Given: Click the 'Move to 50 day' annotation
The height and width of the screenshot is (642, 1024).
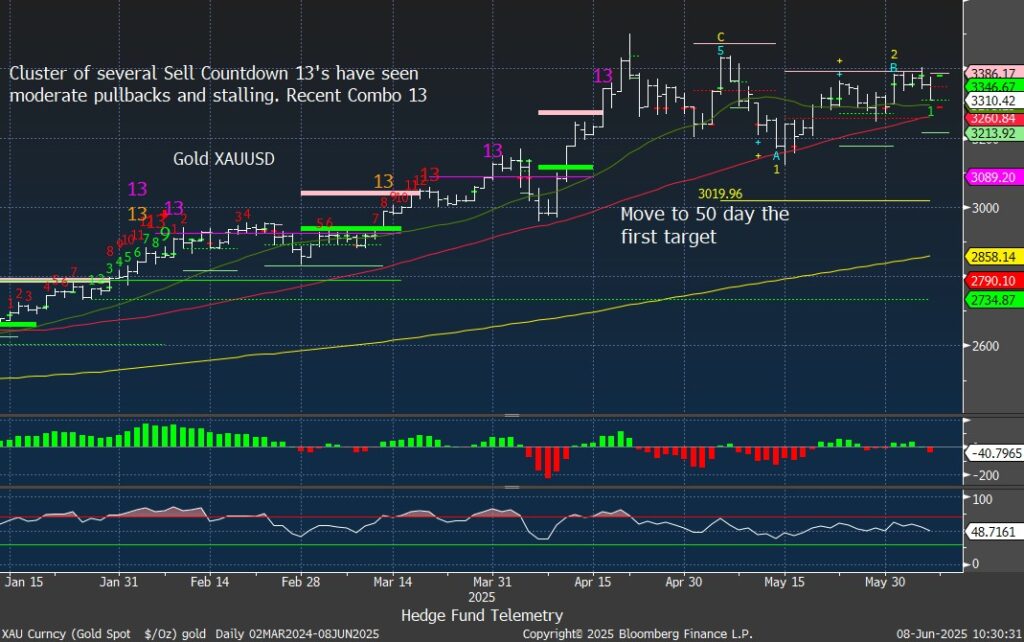Looking at the screenshot, I should pyautogui.click(x=705, y=225).
